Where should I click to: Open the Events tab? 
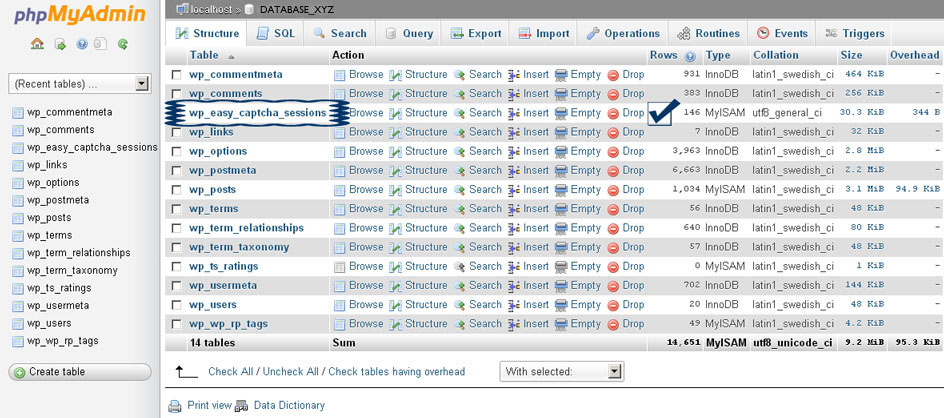point(782,33)
